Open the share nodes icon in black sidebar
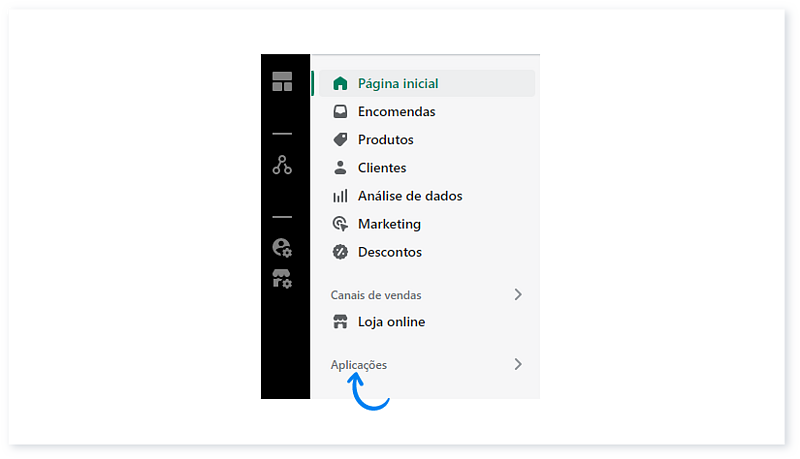The width and height of the screenshot is (800, 459). tap(282, 165)
